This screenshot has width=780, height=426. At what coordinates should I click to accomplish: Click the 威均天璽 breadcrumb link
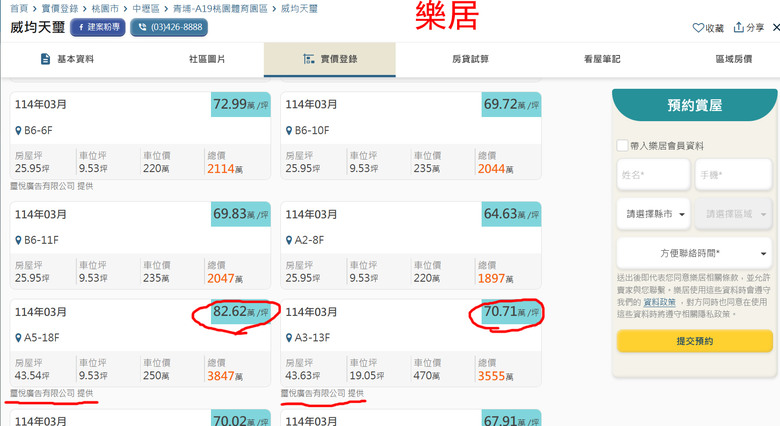pos(299,8)
